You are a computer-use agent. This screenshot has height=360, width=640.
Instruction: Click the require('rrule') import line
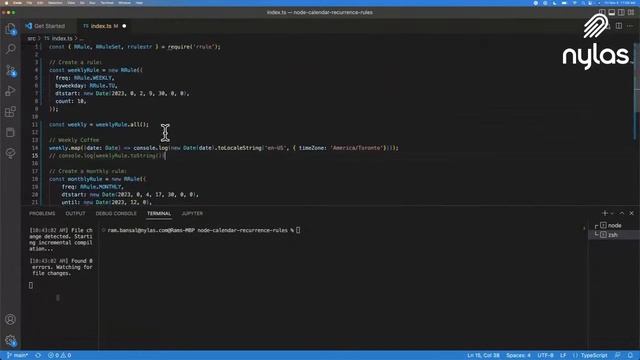[135, 47]
